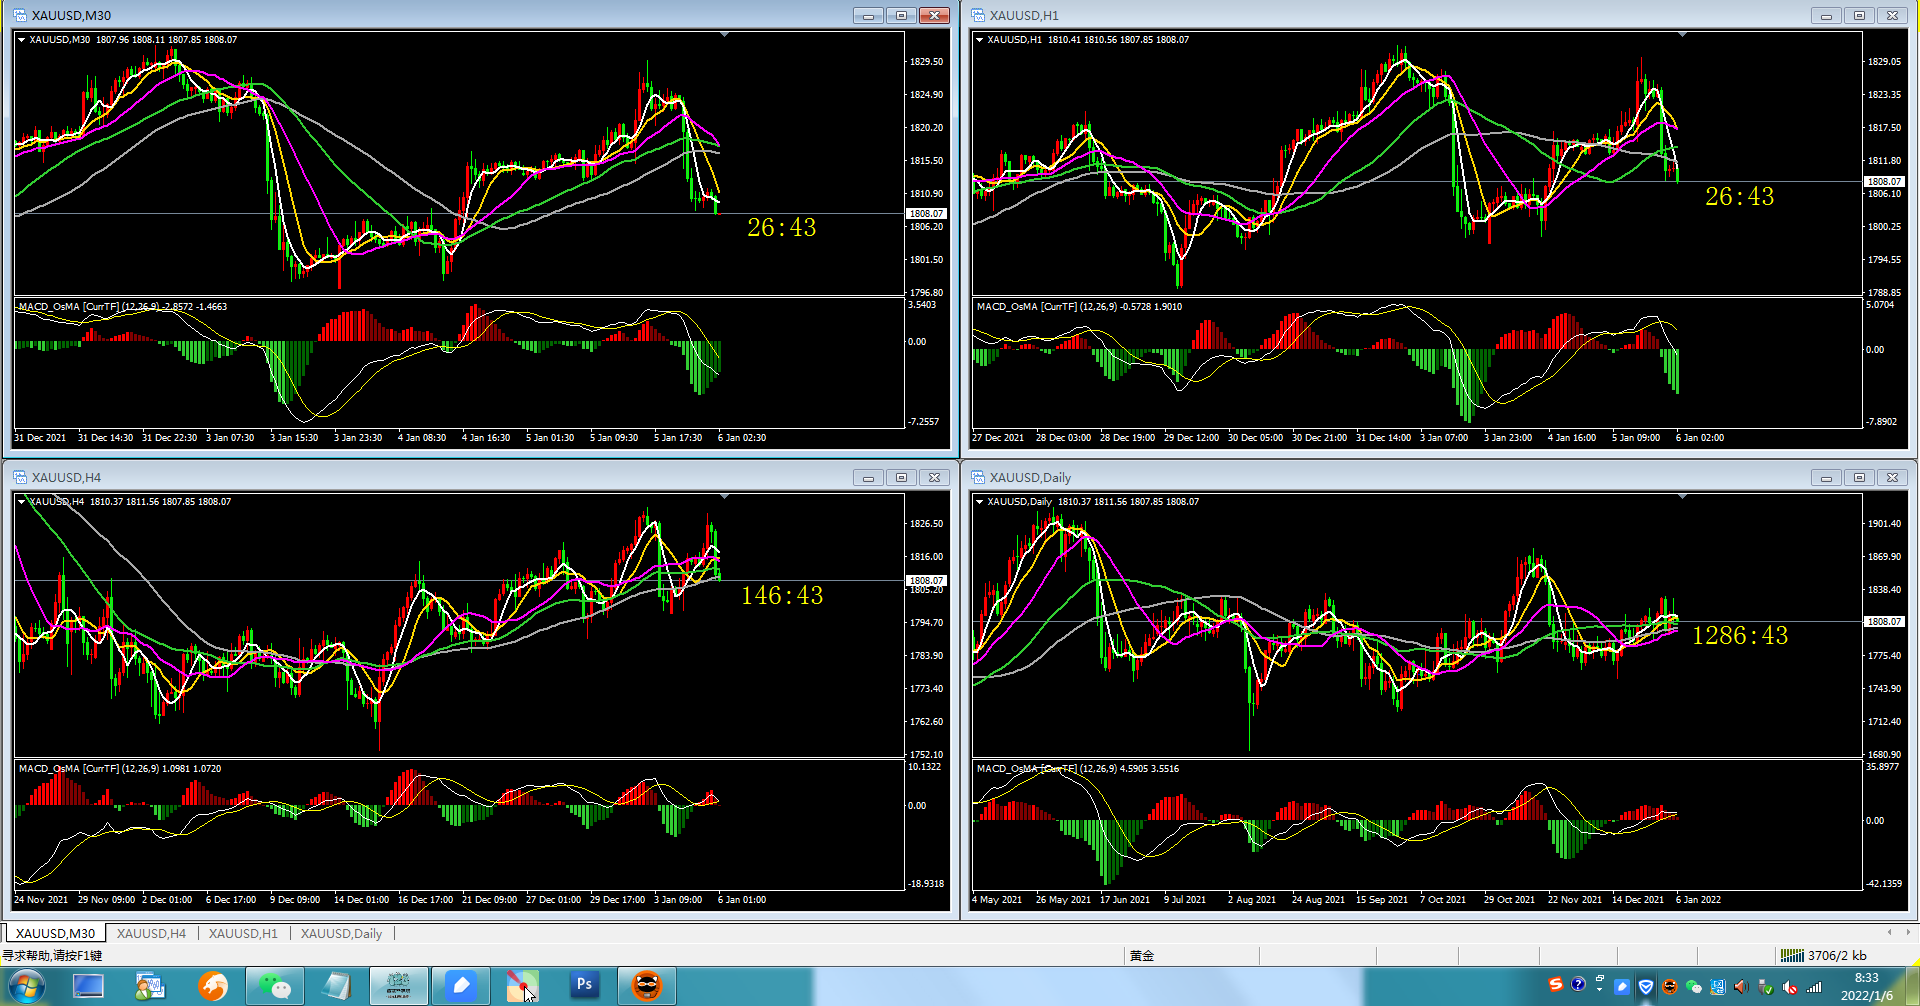
Task: Open WeChat from the taskbar
Action: tap(274, 986)
